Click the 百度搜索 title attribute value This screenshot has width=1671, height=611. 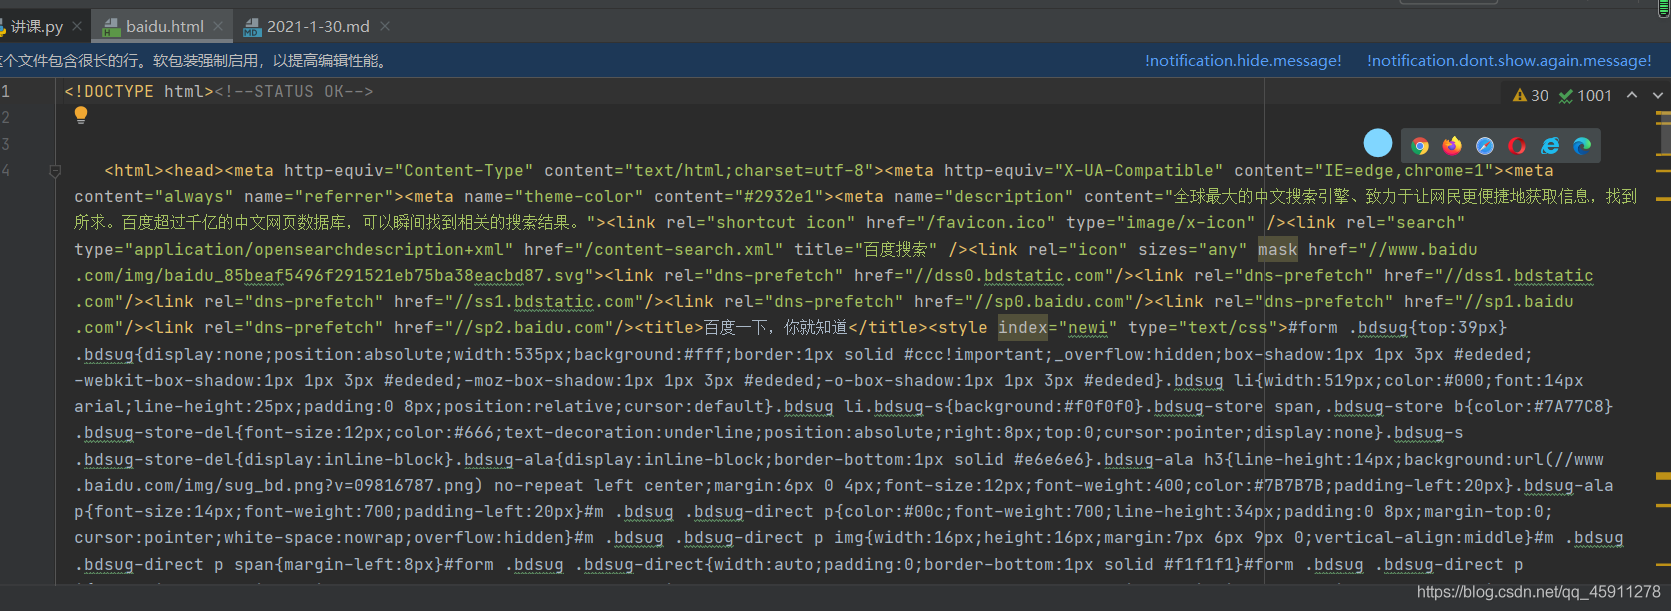point(895,249)
